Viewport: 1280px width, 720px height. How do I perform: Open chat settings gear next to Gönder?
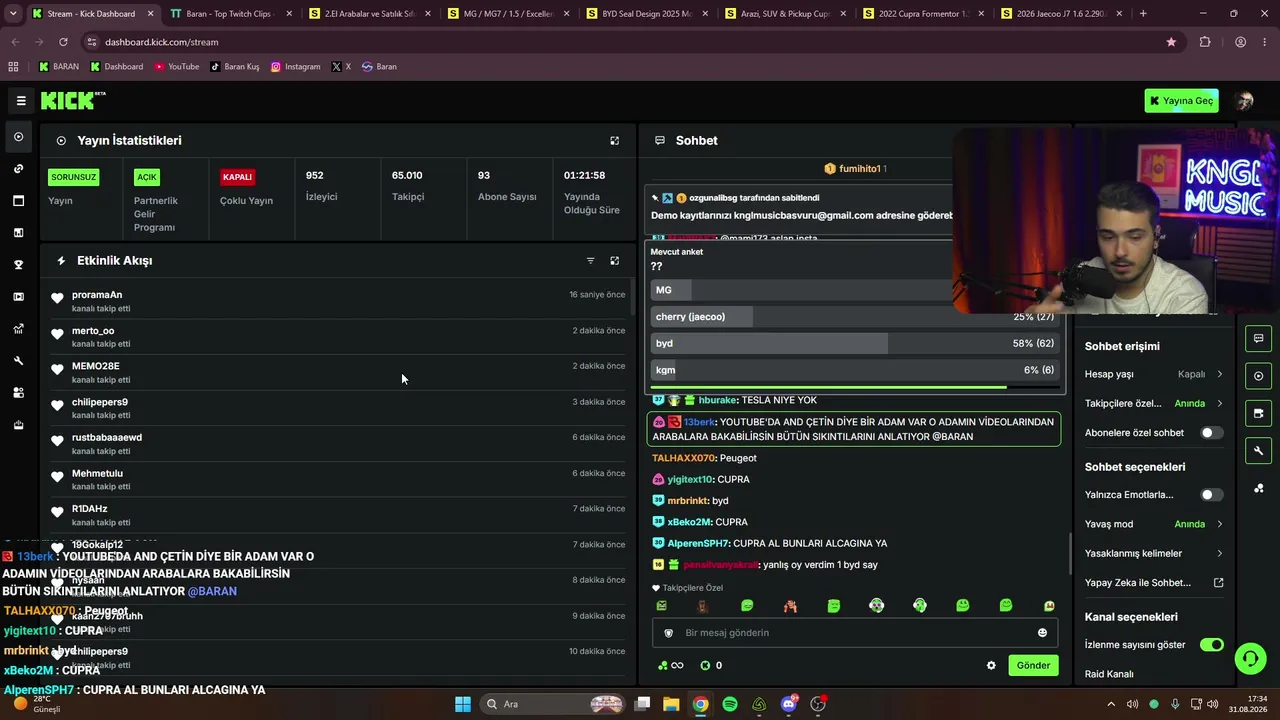tap(991, 666)
